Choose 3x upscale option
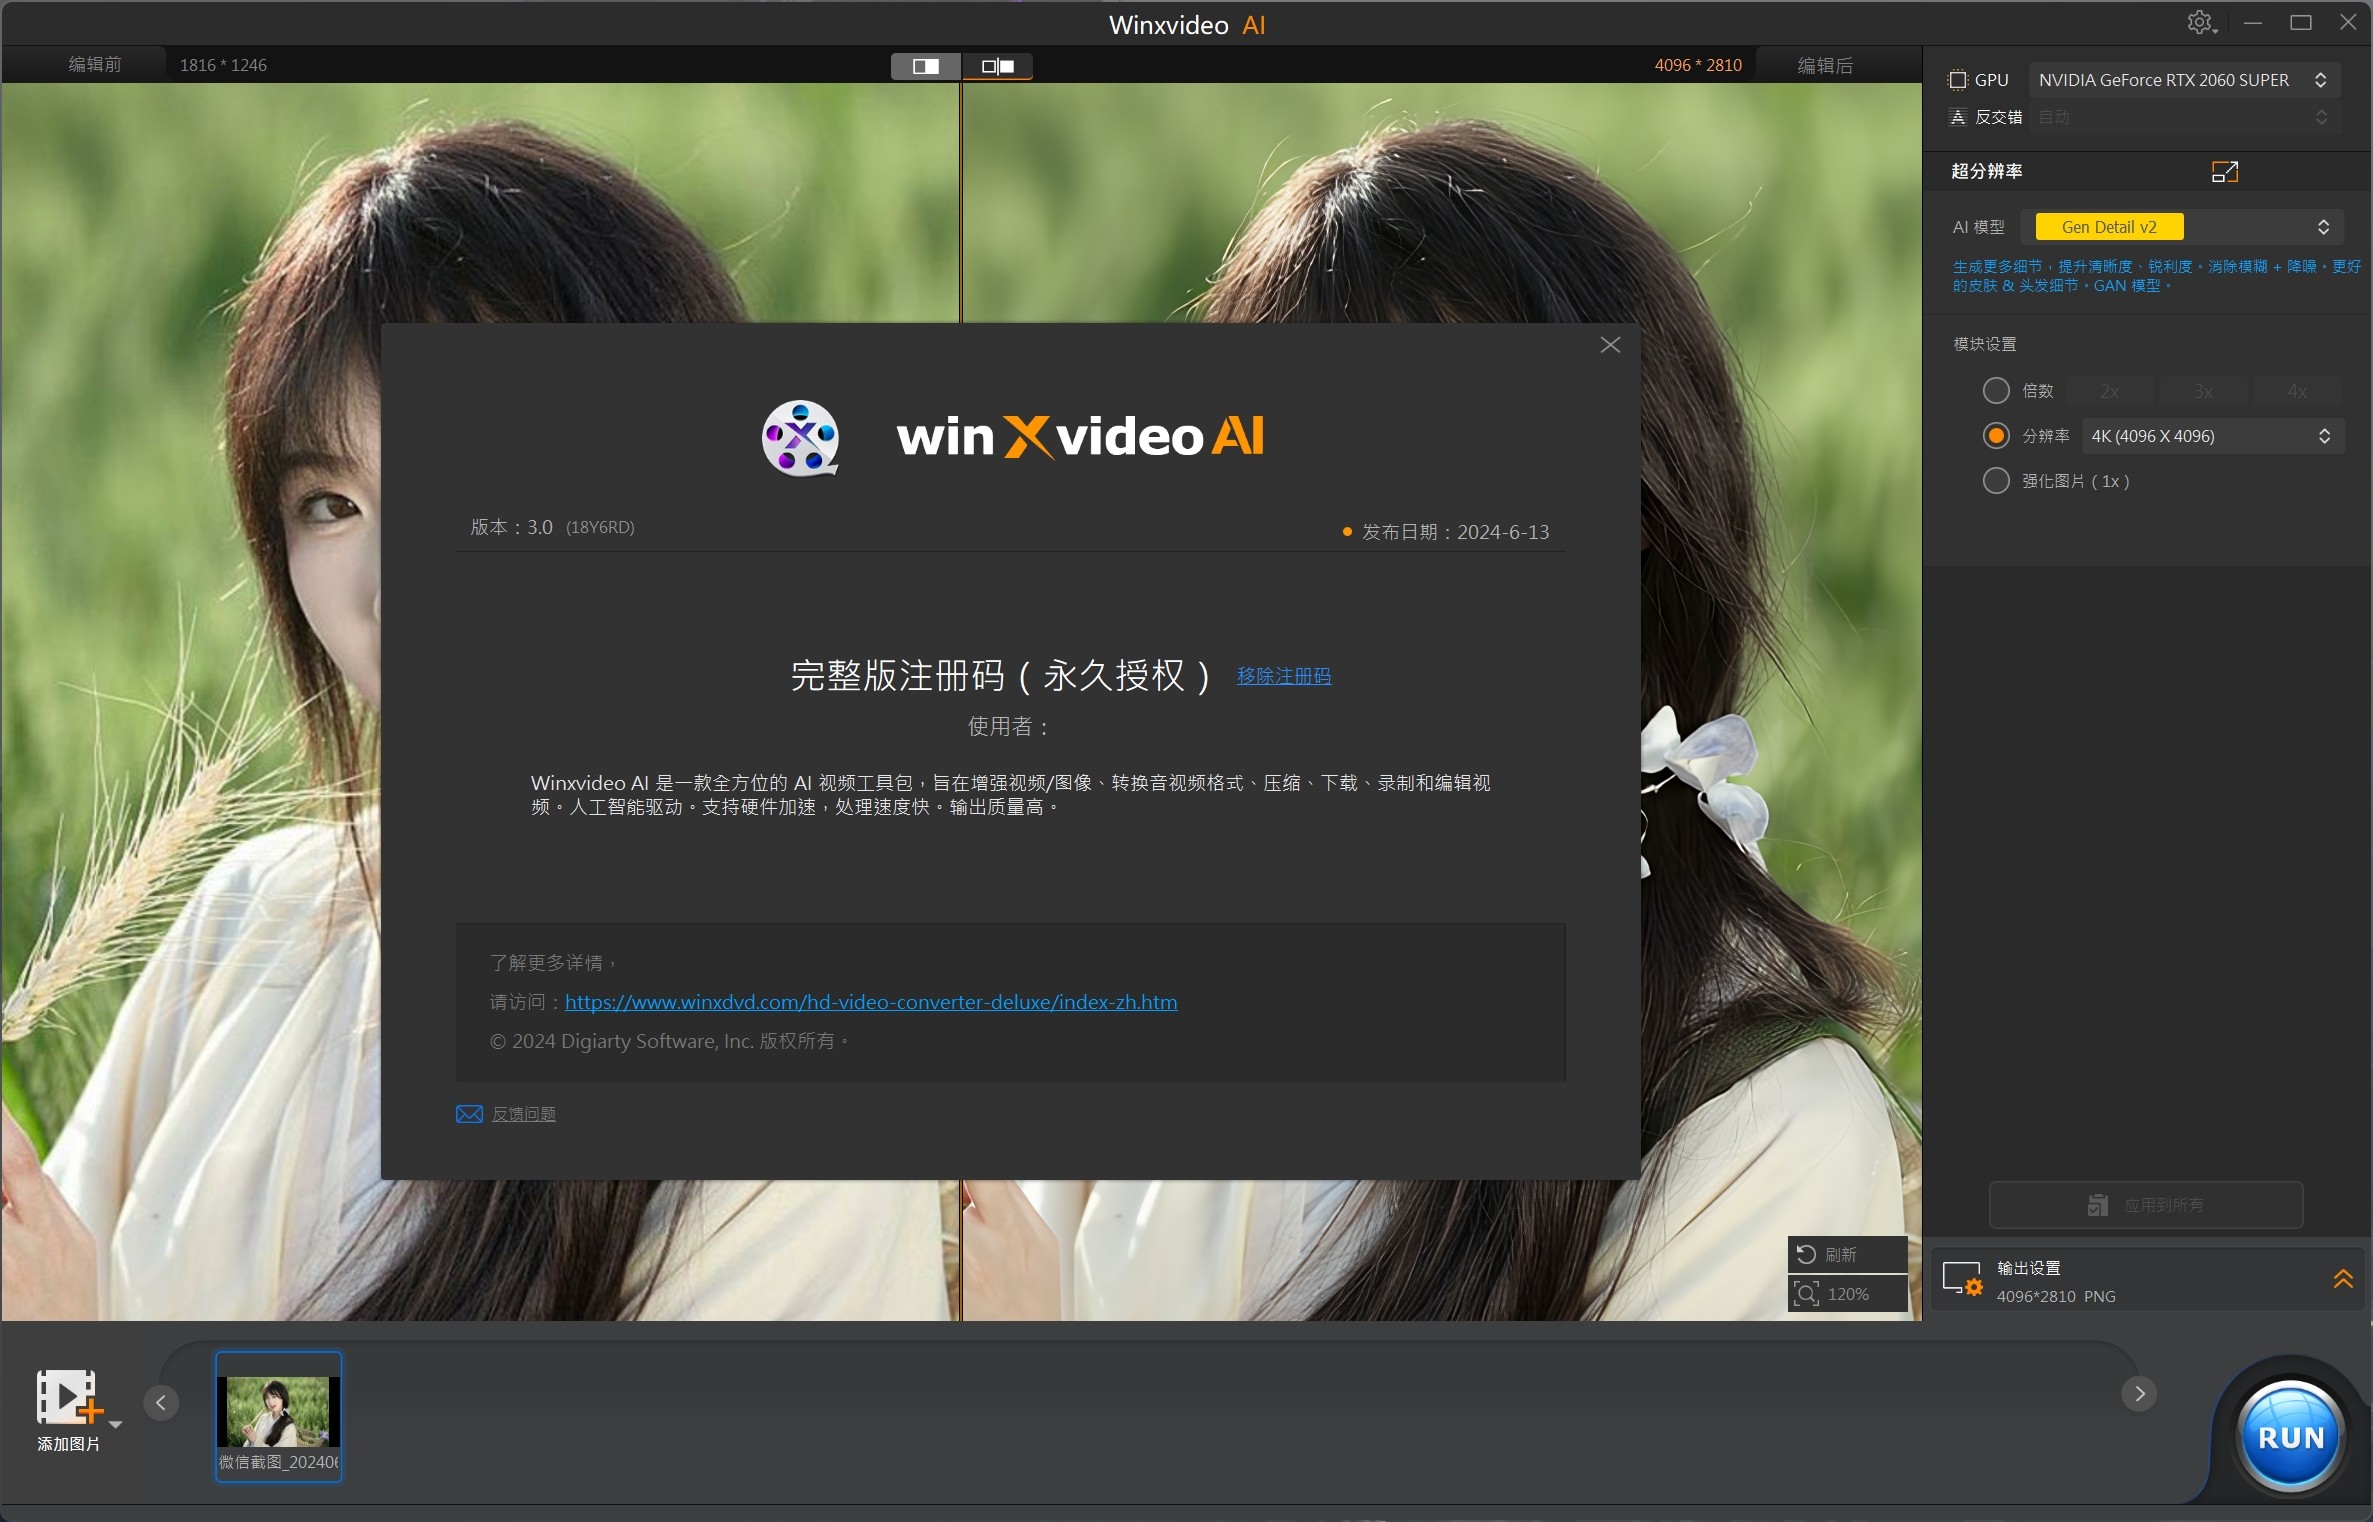Image resolution: width=2373 pixels, height=1522 pixels. pos(2203,391)
